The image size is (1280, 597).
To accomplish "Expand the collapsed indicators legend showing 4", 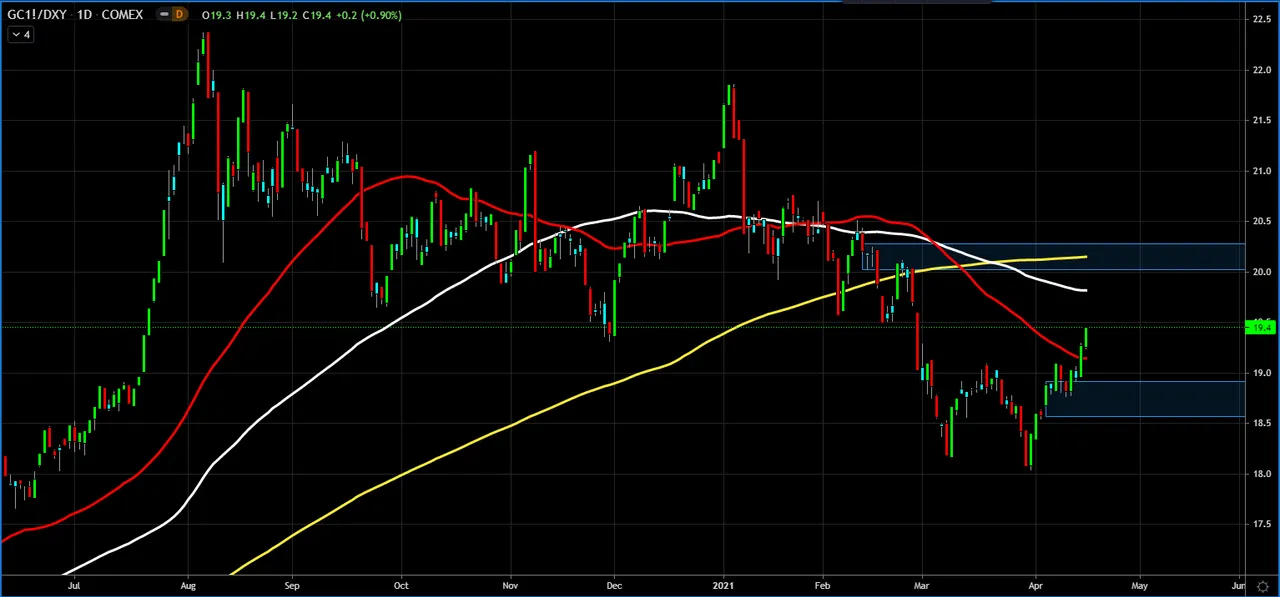I will [x=21, y=35].
